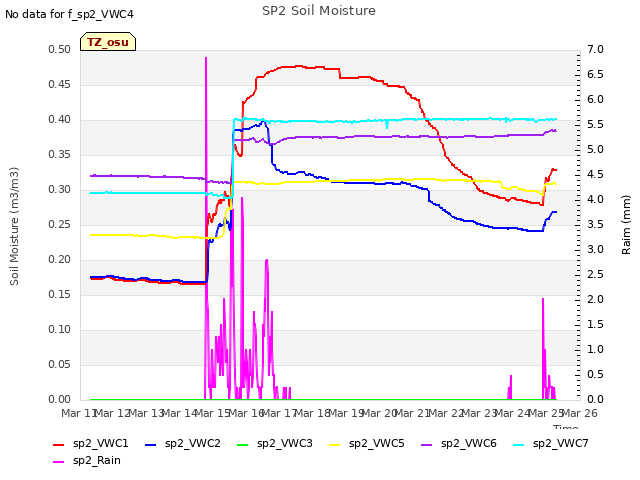
Task: Select the sp2_VWC1 legend label
Action: pos(100,444)
